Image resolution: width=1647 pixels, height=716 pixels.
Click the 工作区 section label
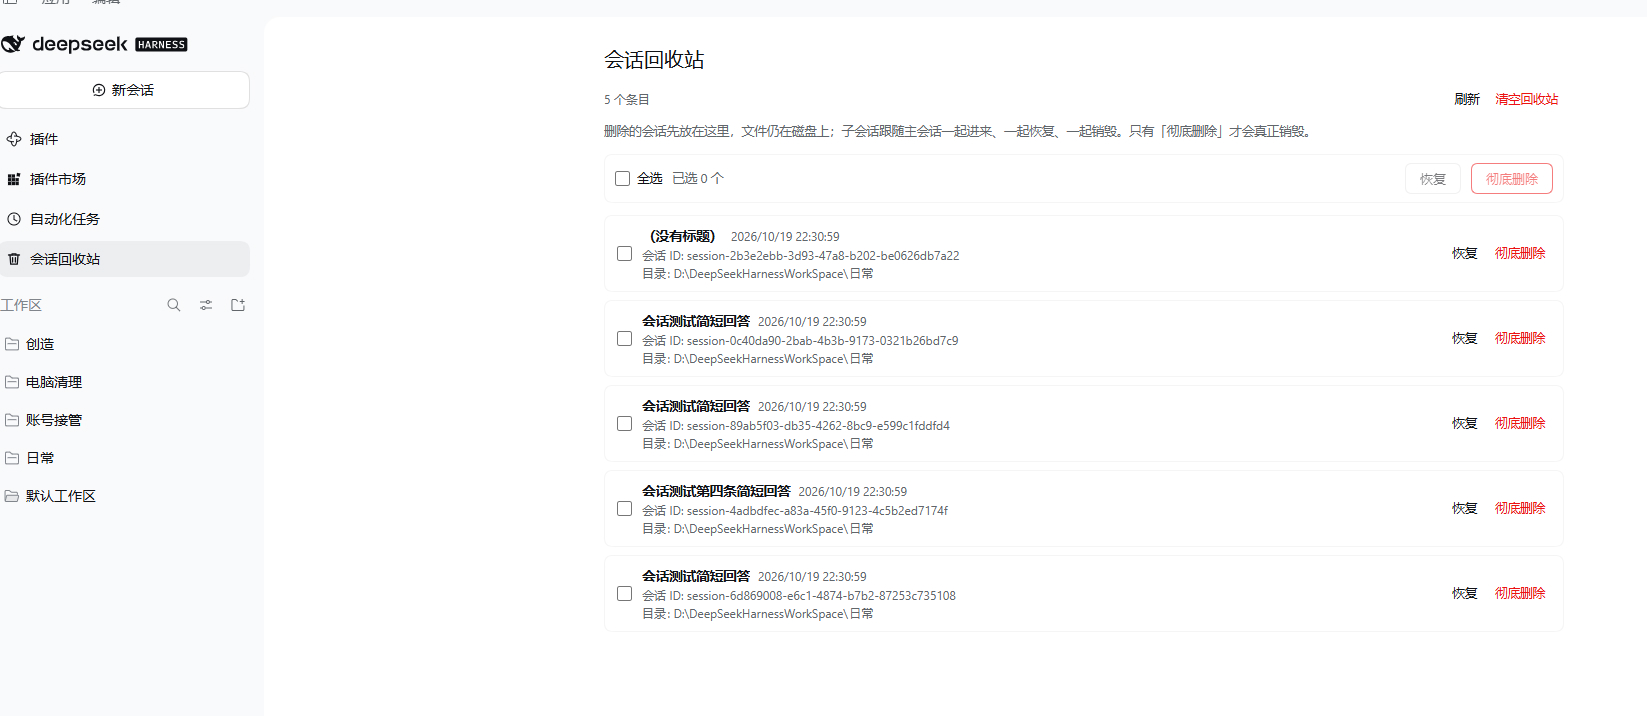21,305
